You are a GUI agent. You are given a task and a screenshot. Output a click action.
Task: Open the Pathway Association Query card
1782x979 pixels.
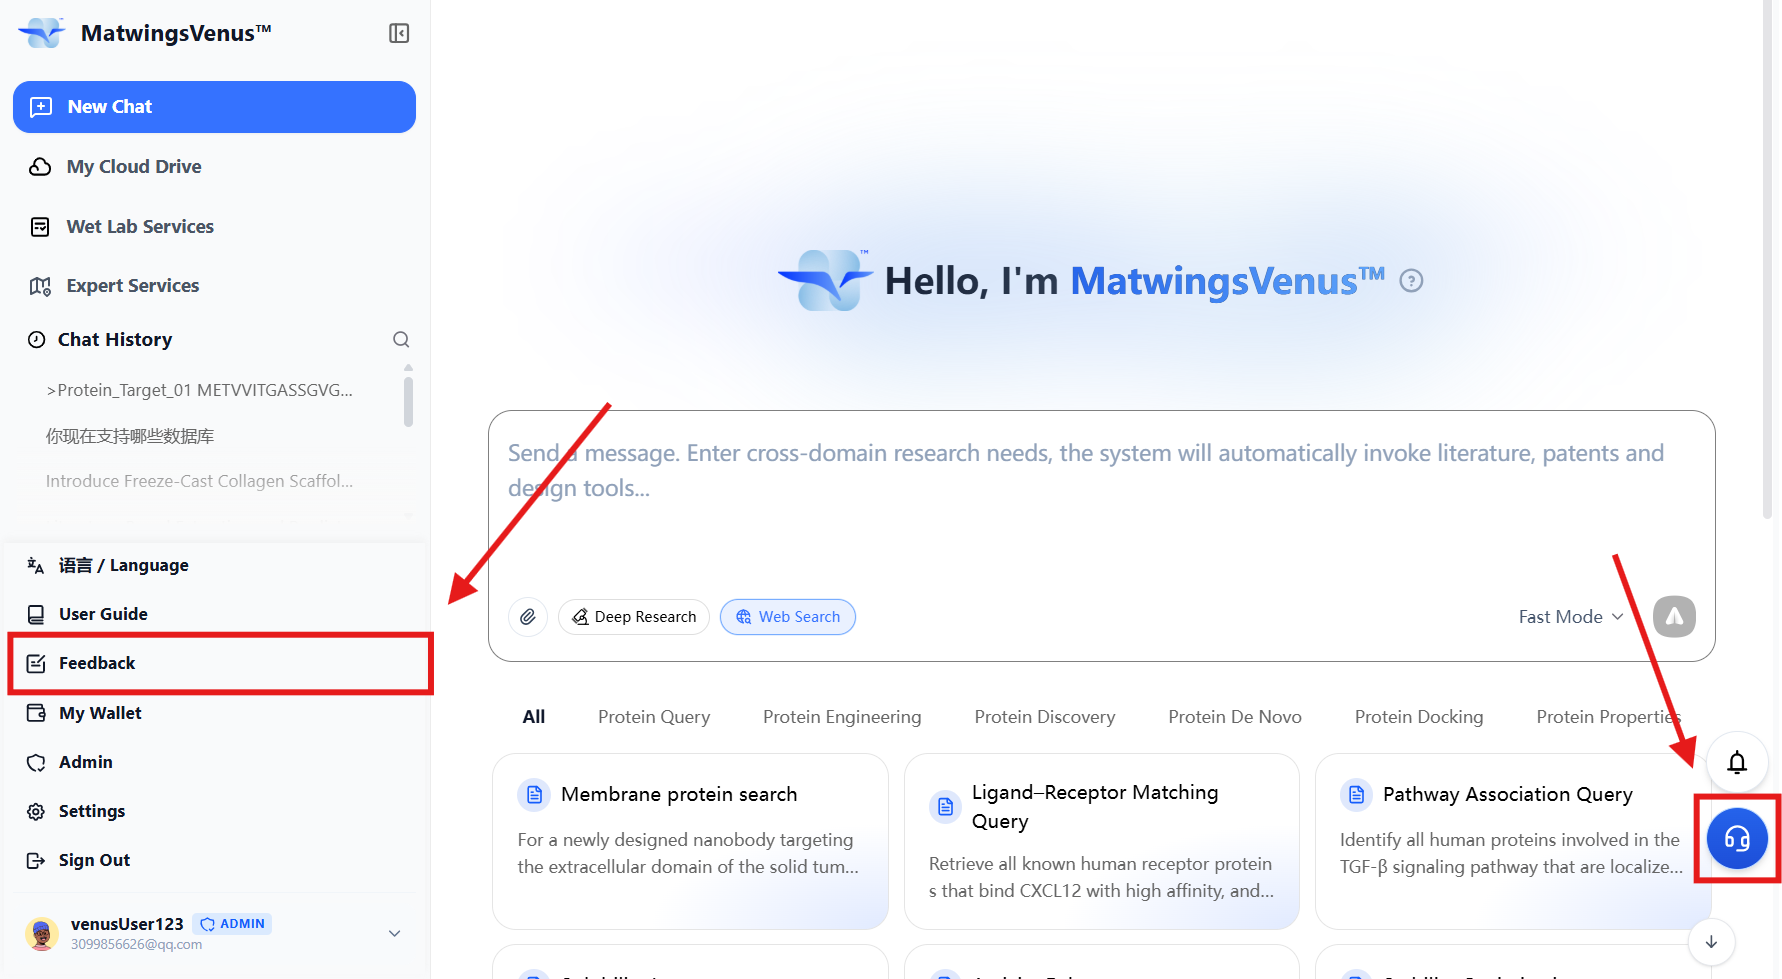[1513, 841]
